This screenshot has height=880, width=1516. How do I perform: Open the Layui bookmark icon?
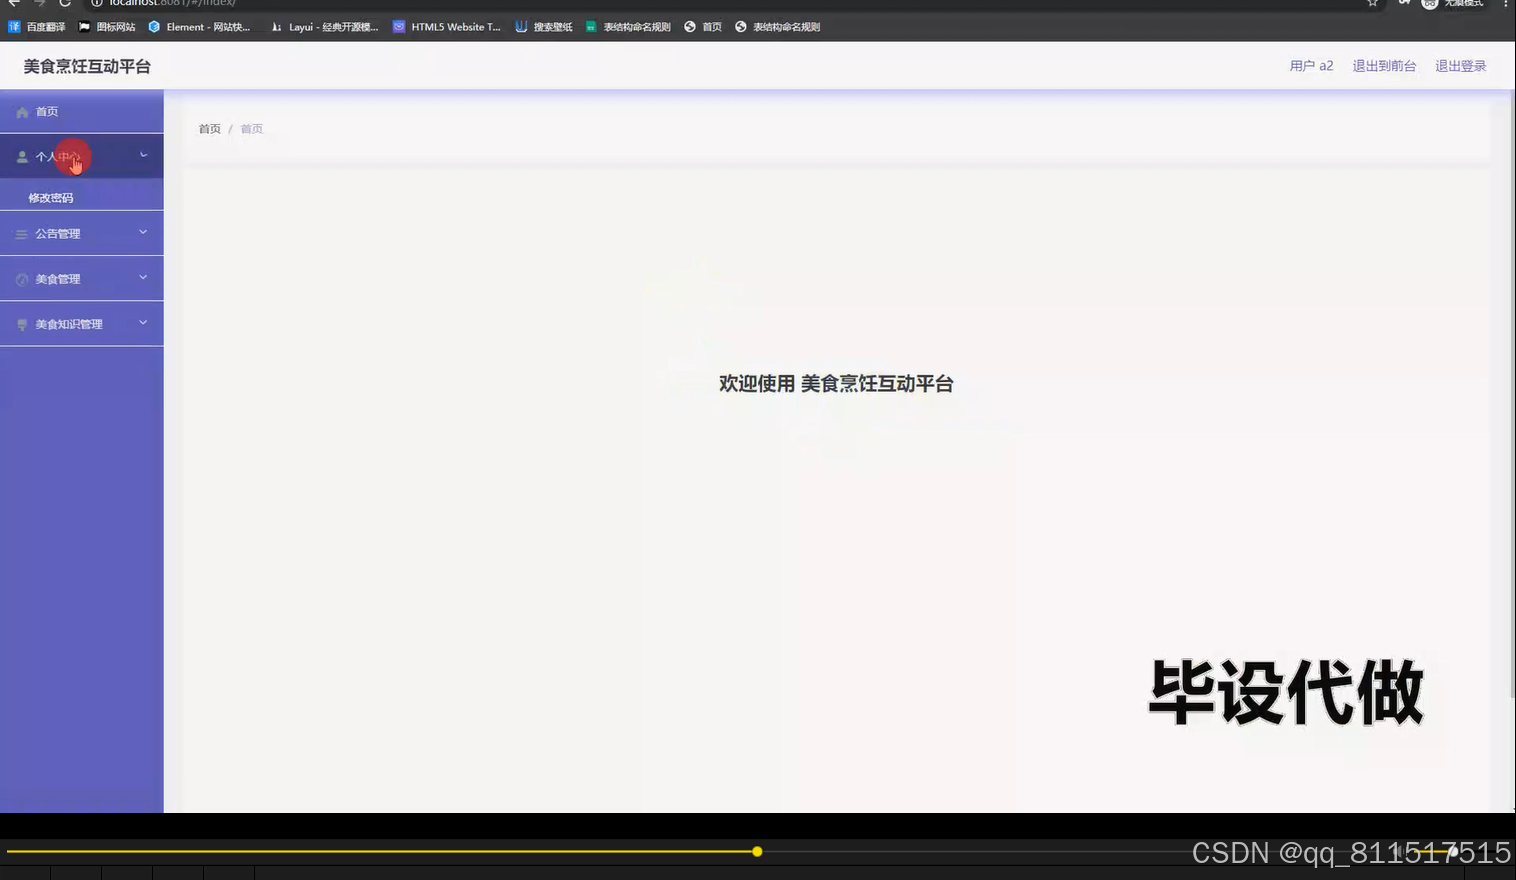(x=276, y=26)
